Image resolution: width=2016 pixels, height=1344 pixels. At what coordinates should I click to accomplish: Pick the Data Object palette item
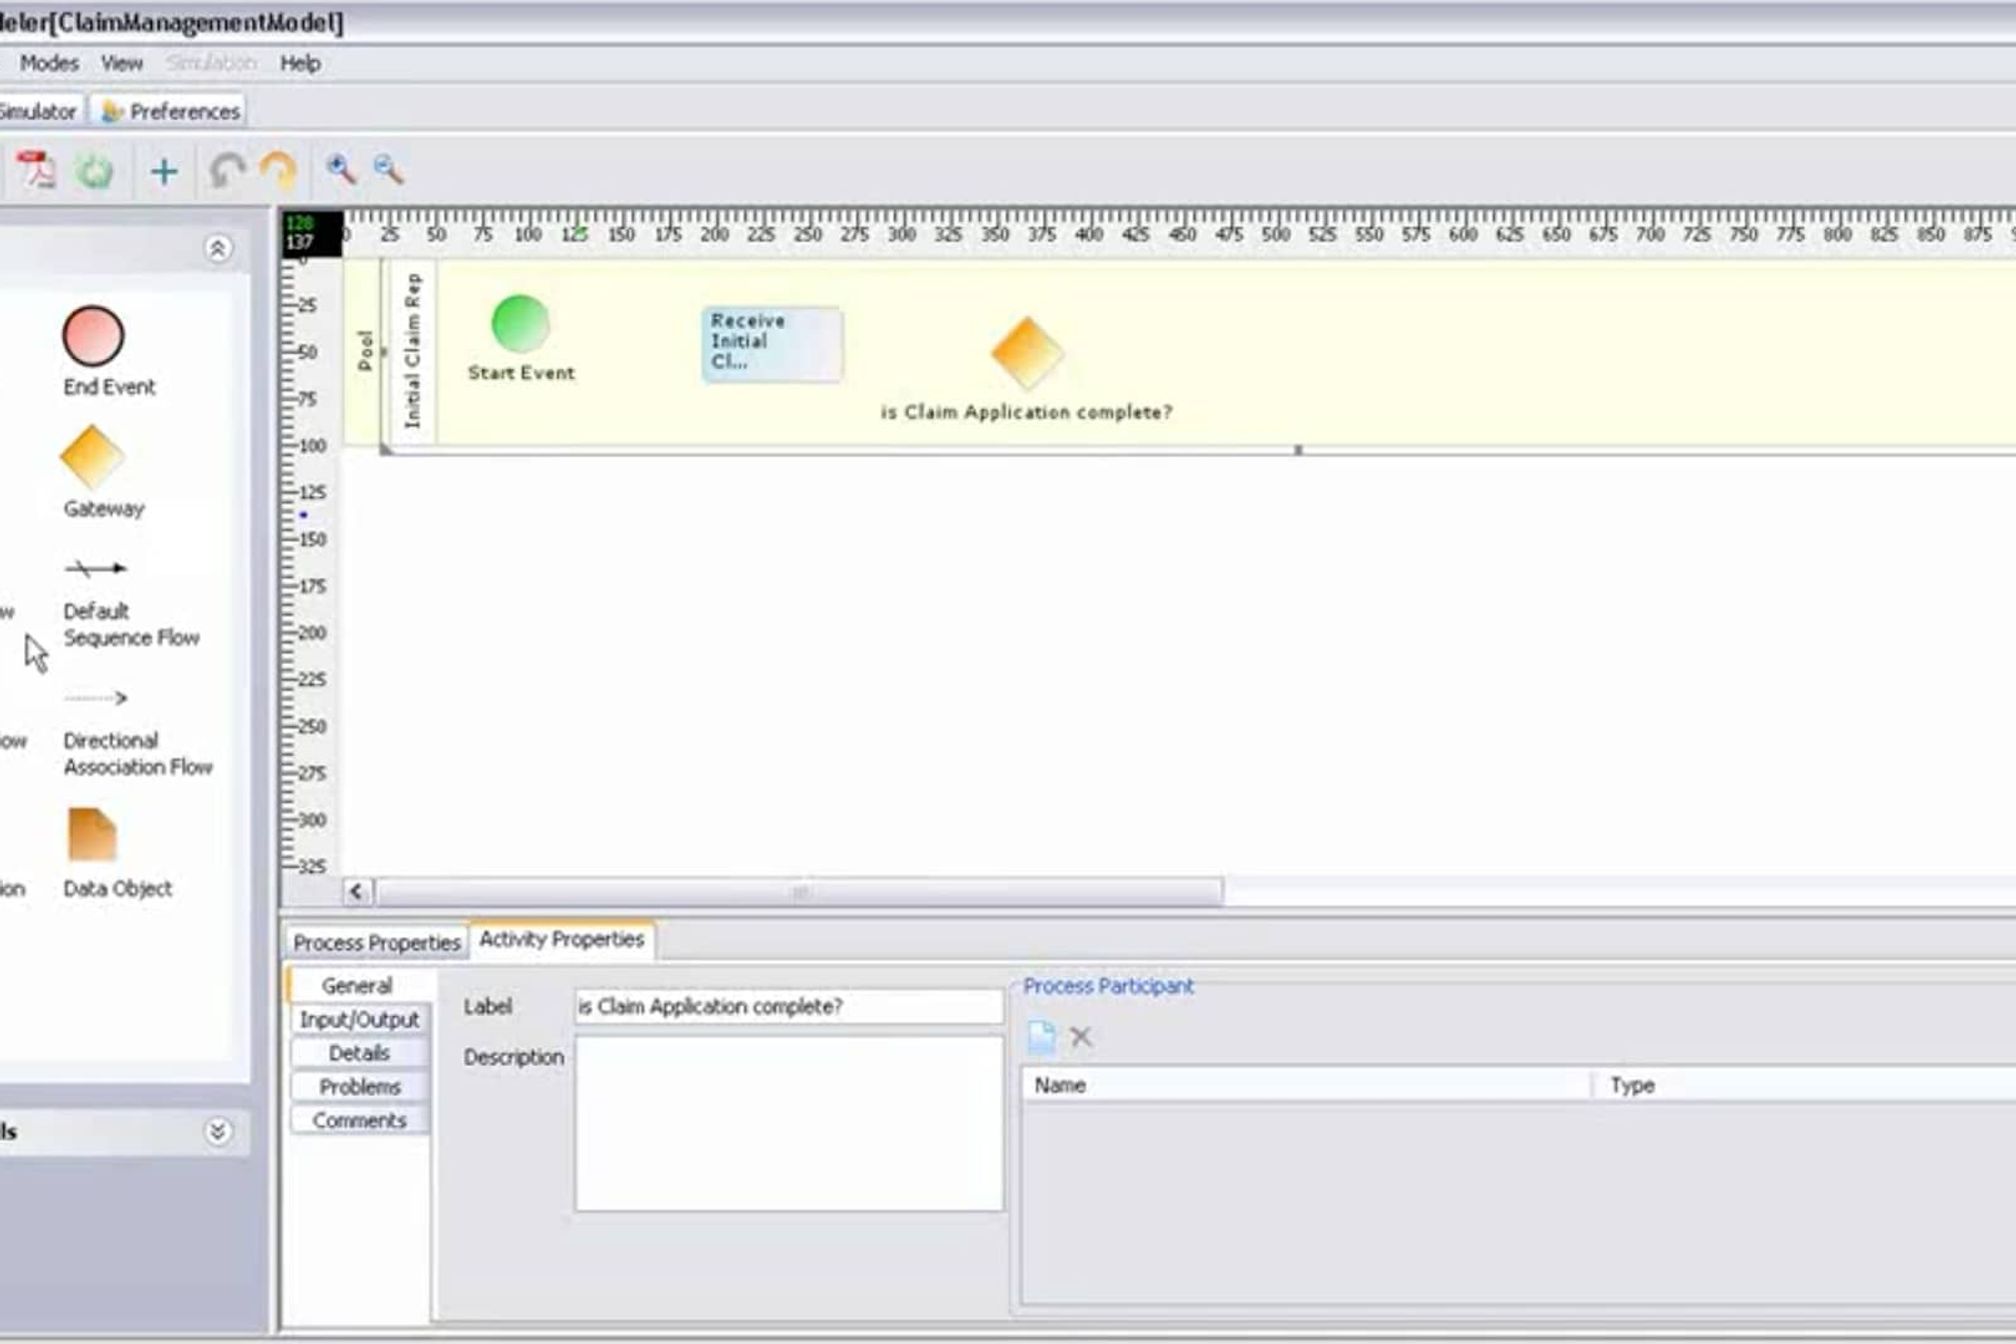[x=93, y=835]
